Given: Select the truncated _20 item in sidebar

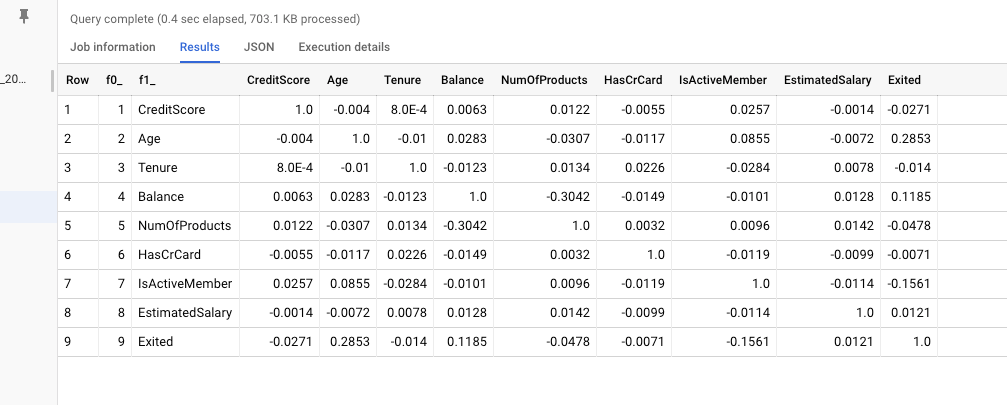Looking at the screenshot, I should [x=16, y=79].
